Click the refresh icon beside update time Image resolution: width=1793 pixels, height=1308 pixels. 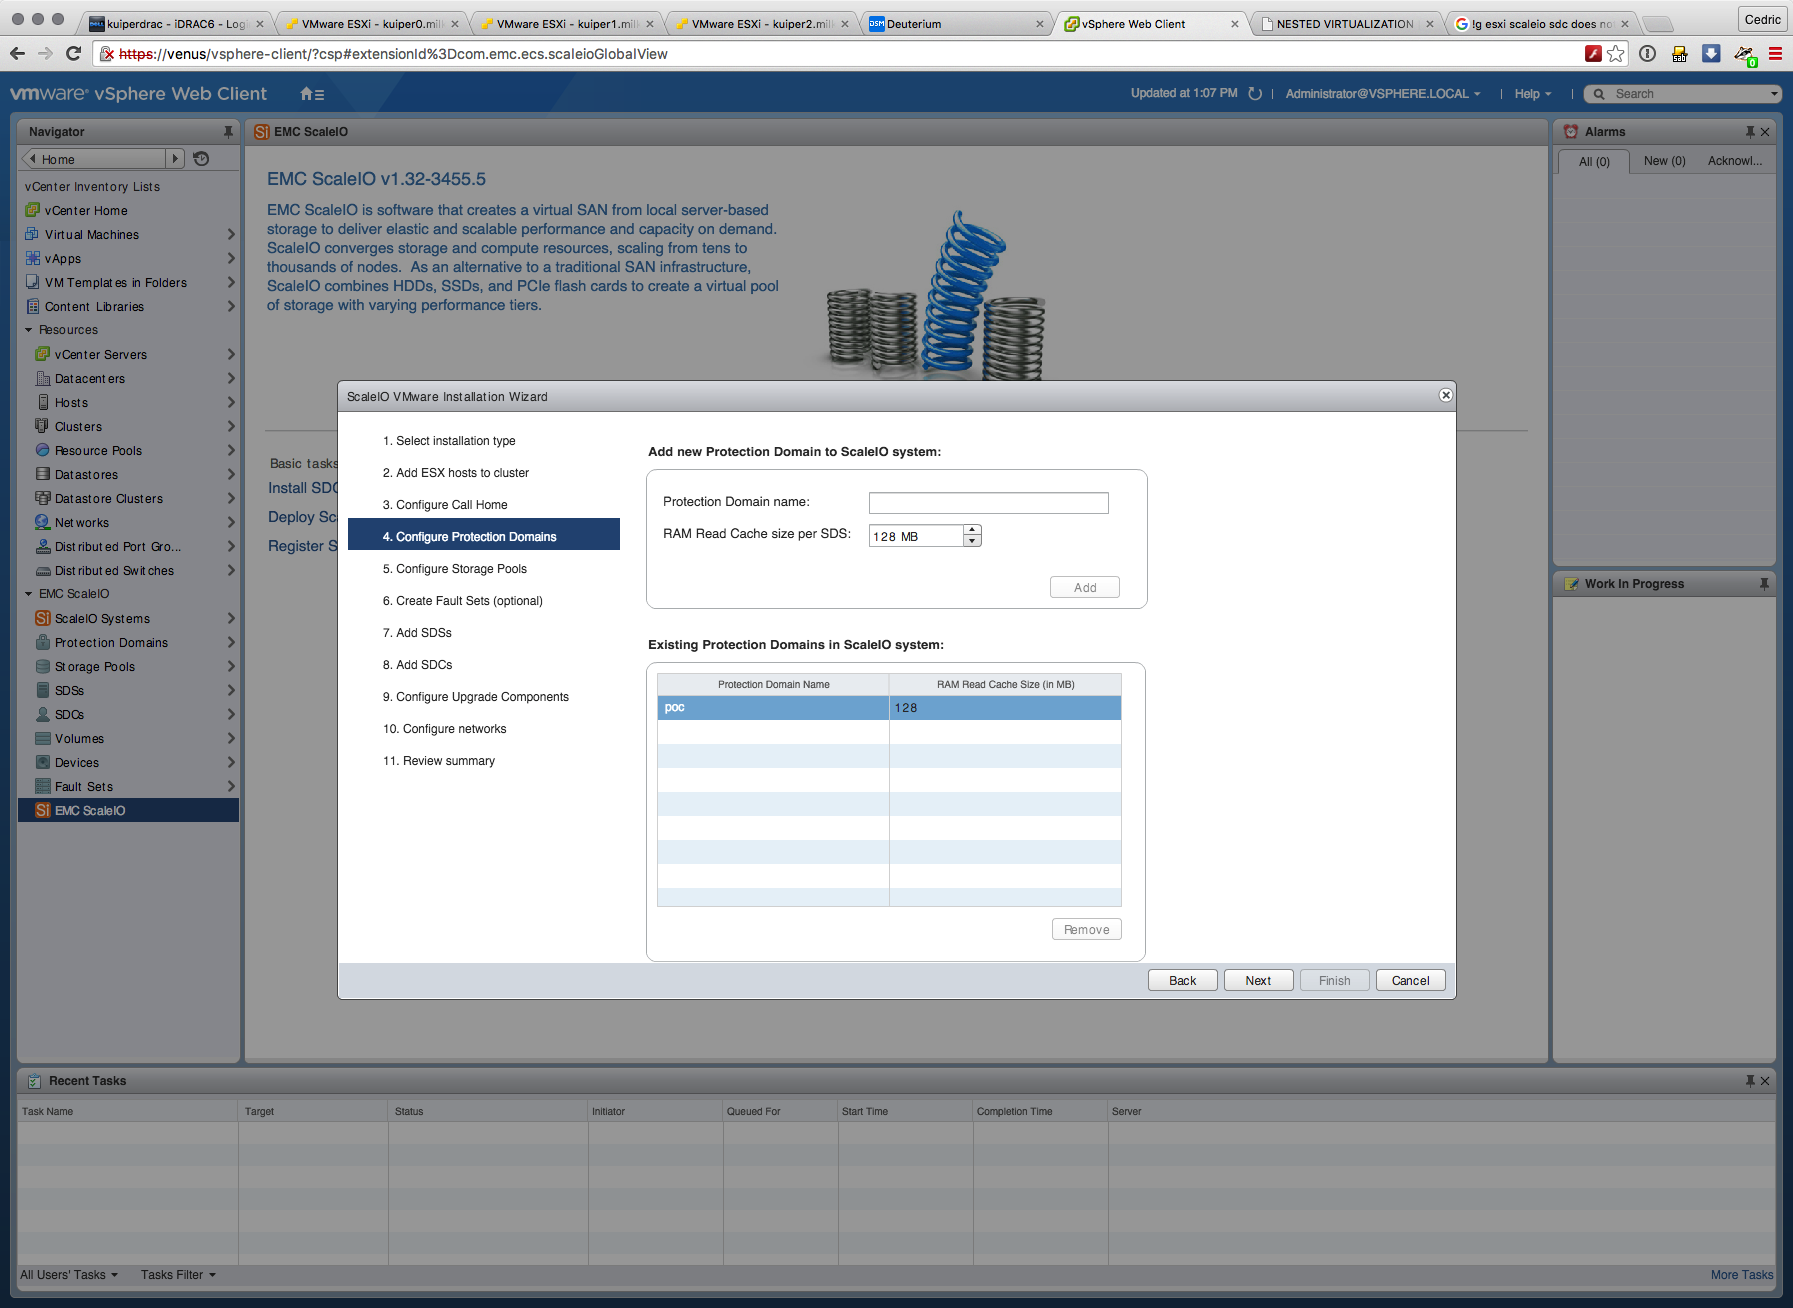point(1255,94)
